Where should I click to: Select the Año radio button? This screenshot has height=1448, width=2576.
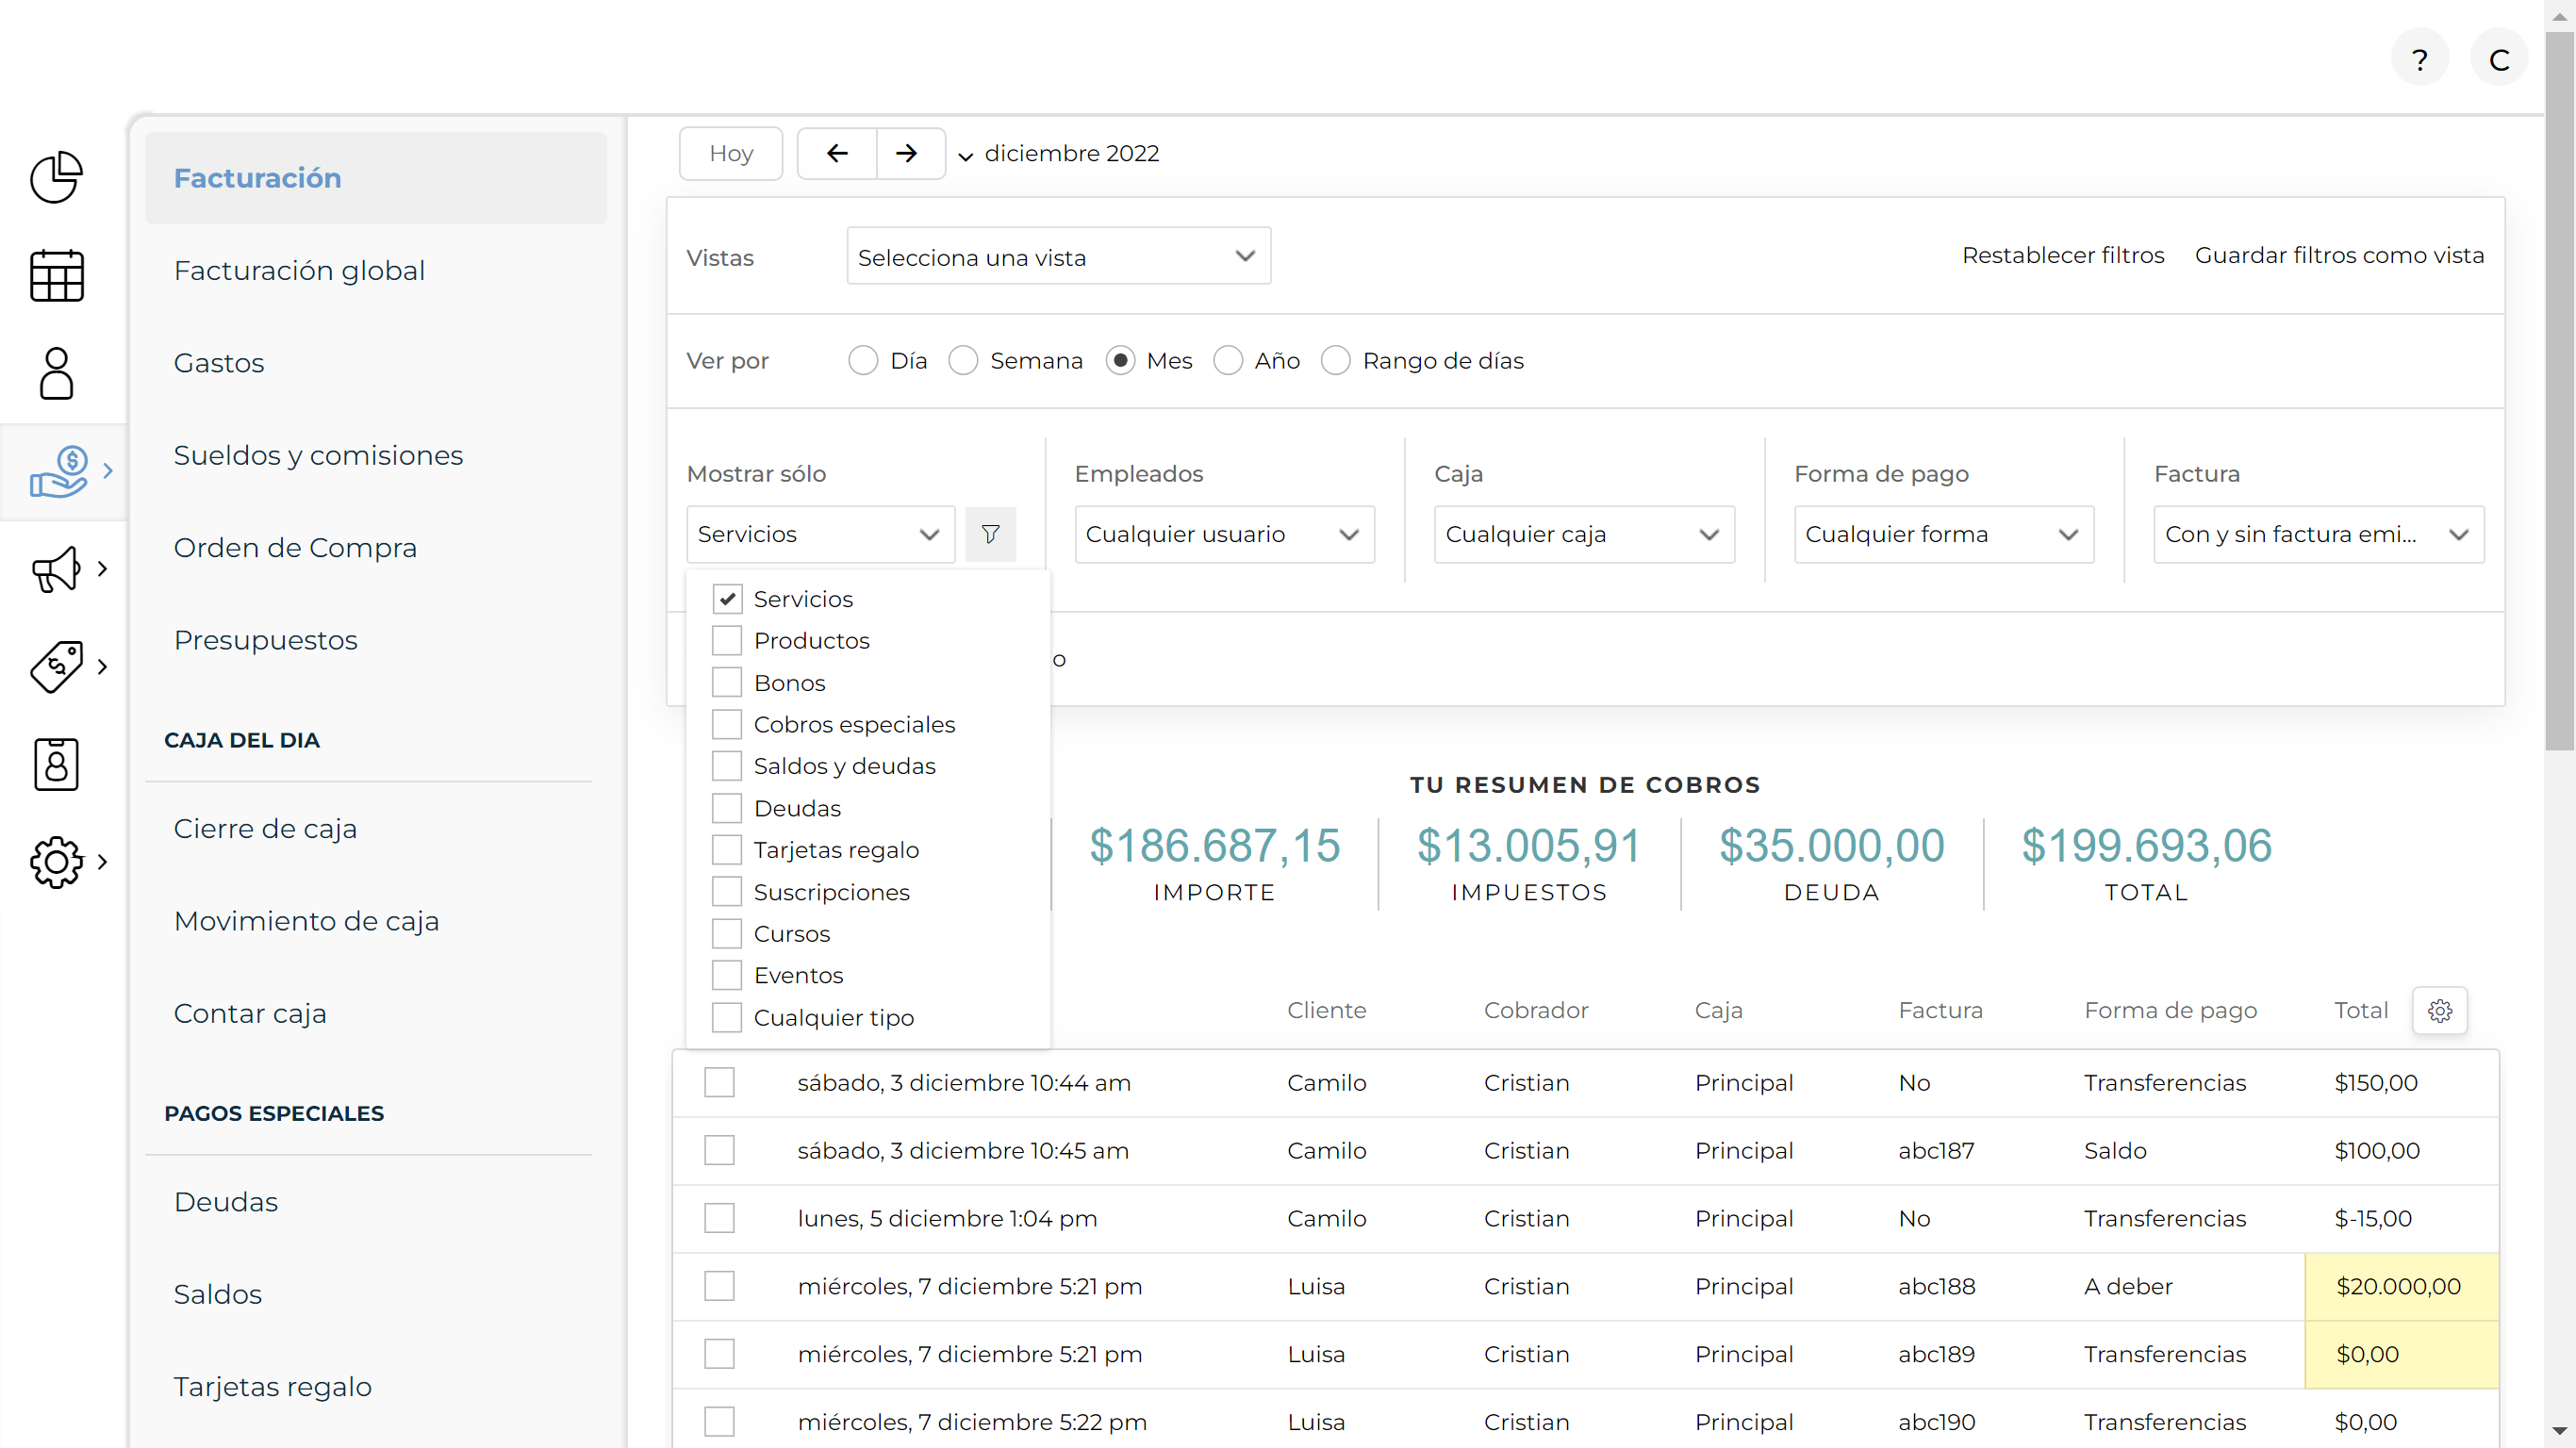click(1228, 360)
